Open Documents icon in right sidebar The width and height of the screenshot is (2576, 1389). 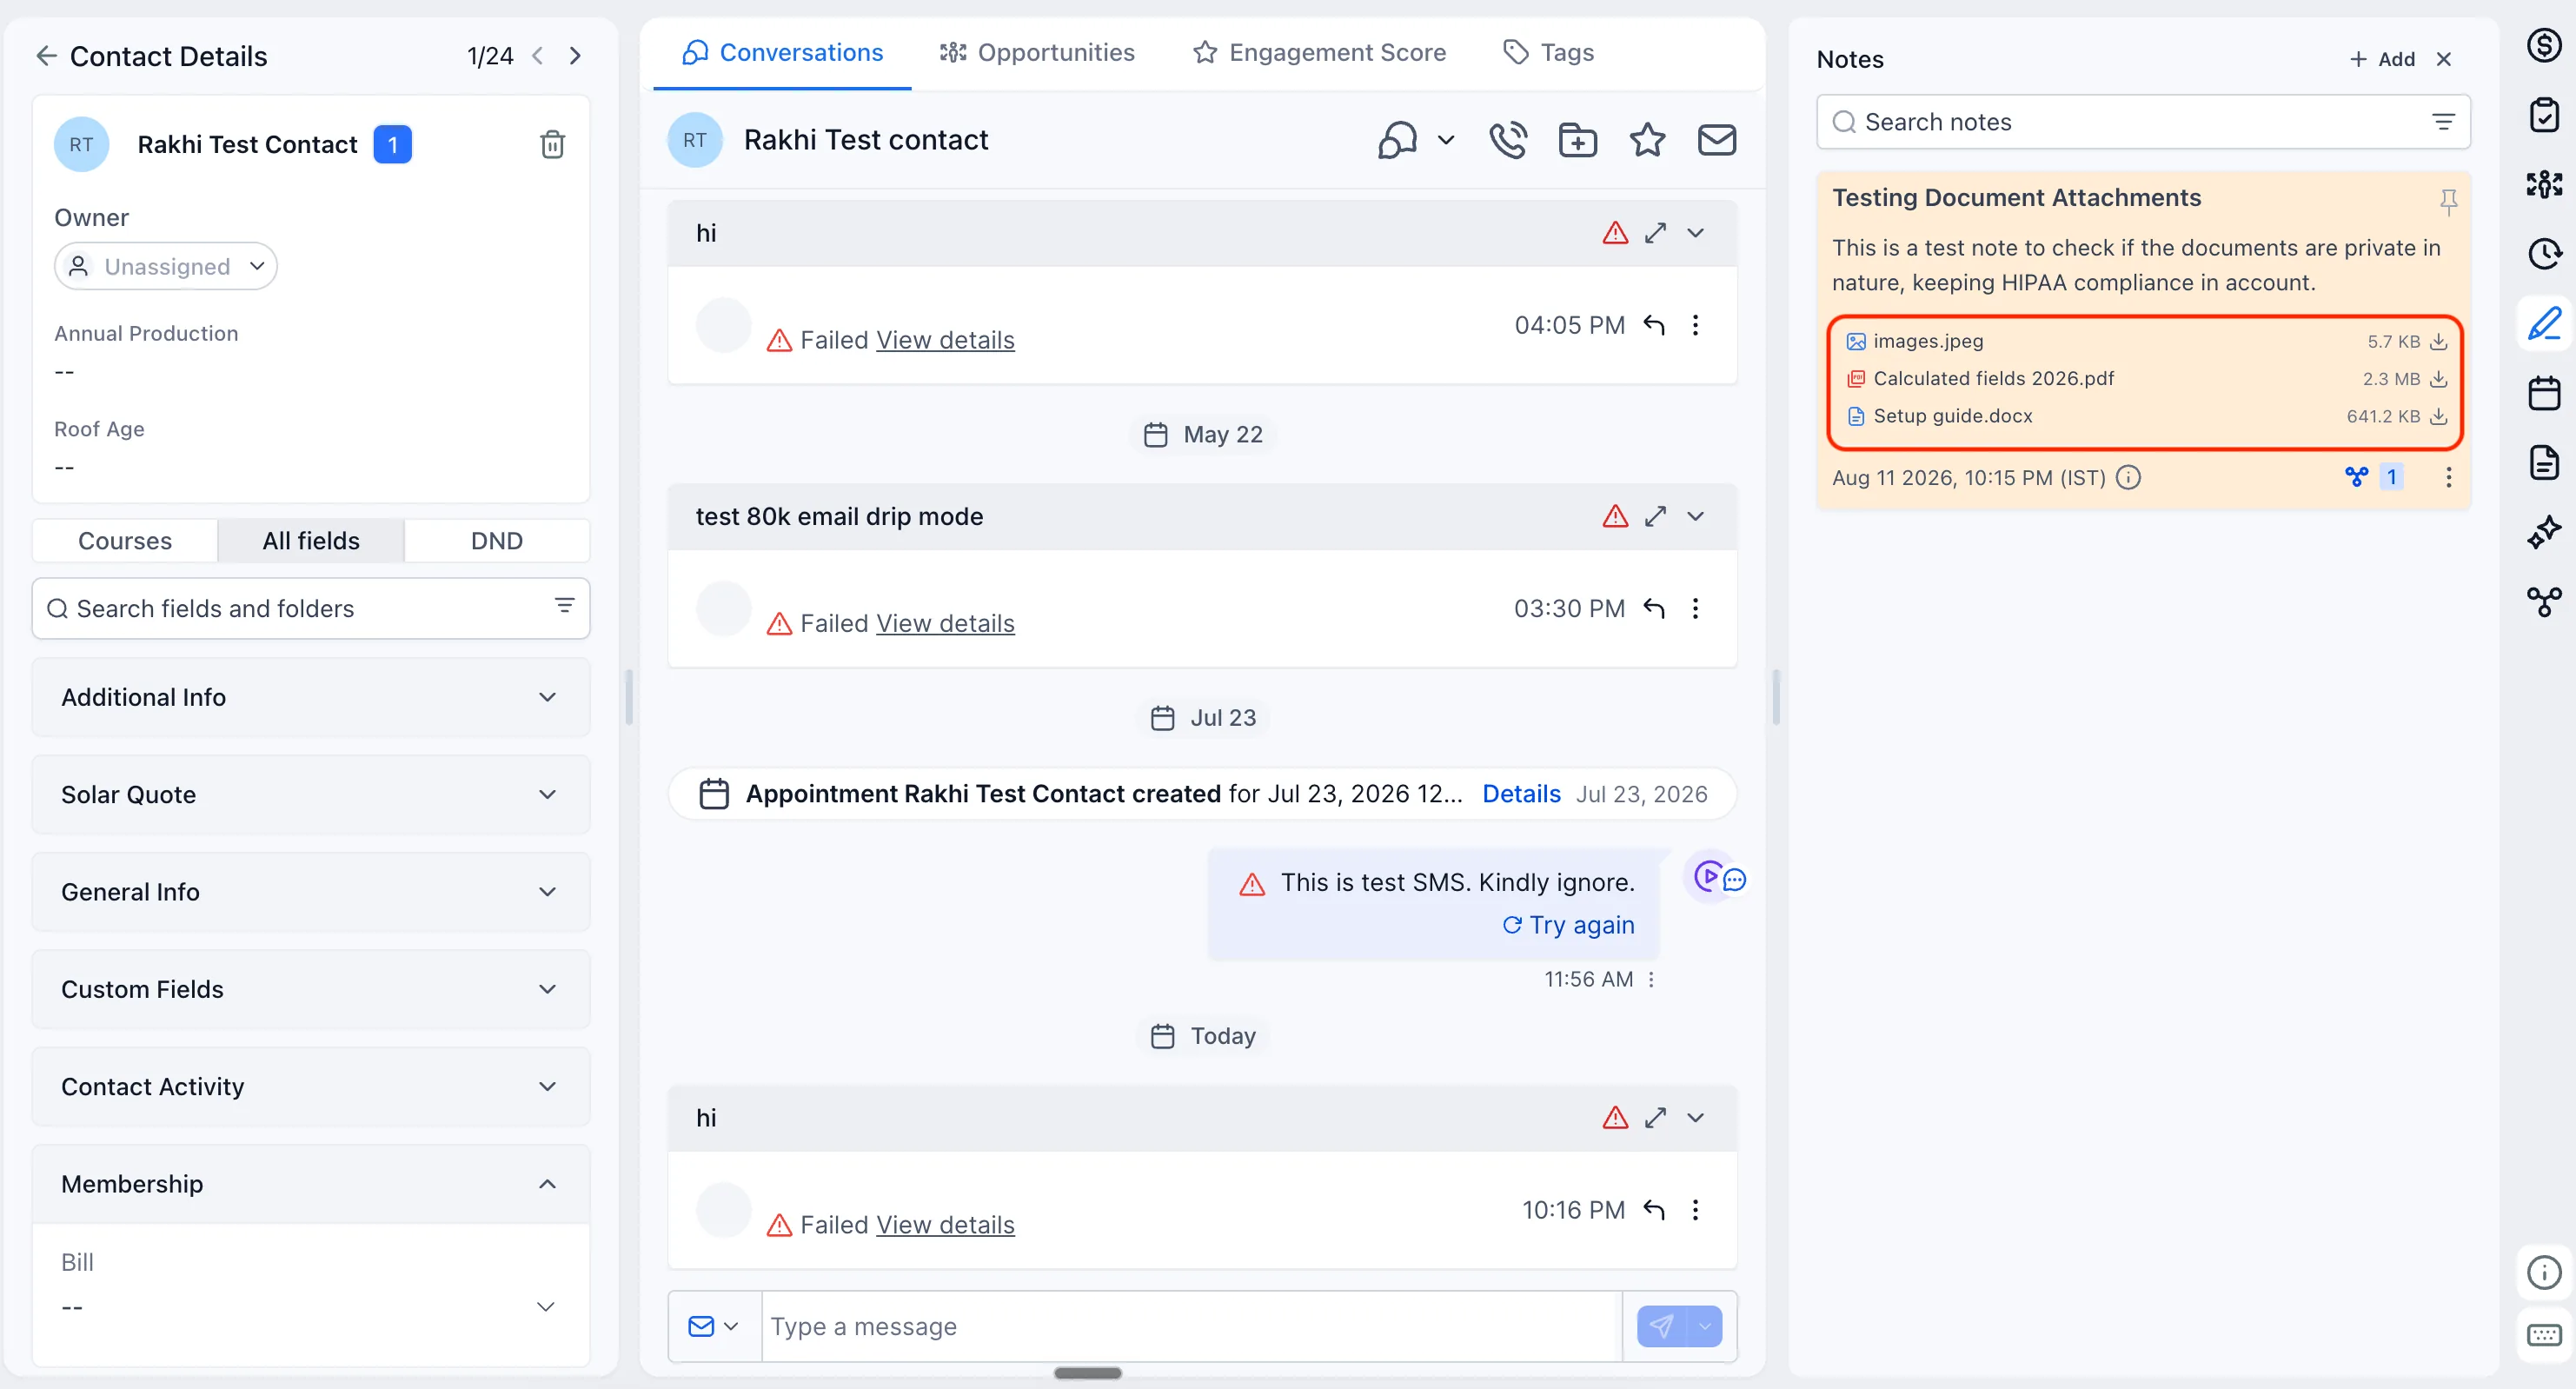2544,462
